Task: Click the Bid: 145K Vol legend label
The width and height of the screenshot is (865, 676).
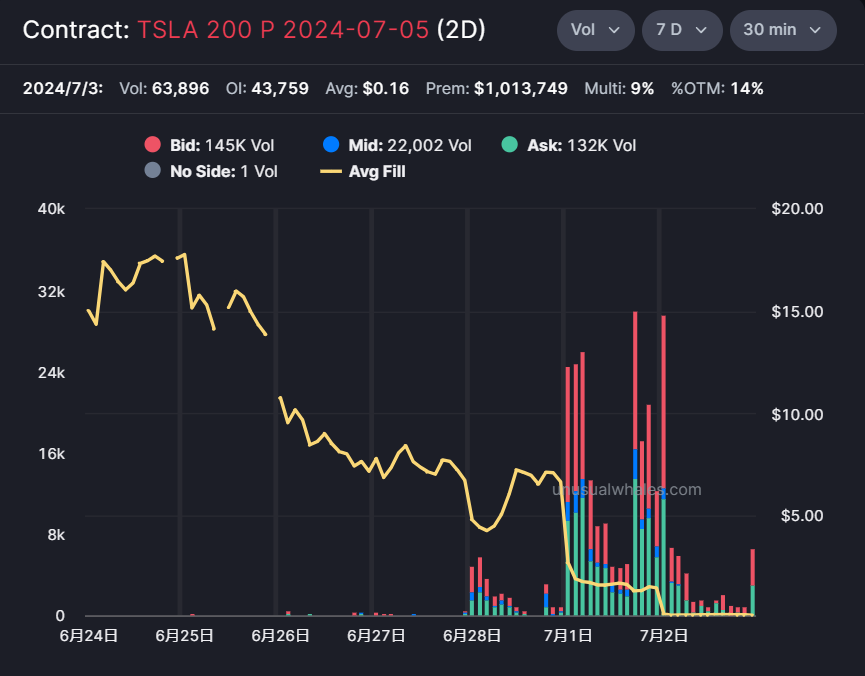Action: click(222, 145)
